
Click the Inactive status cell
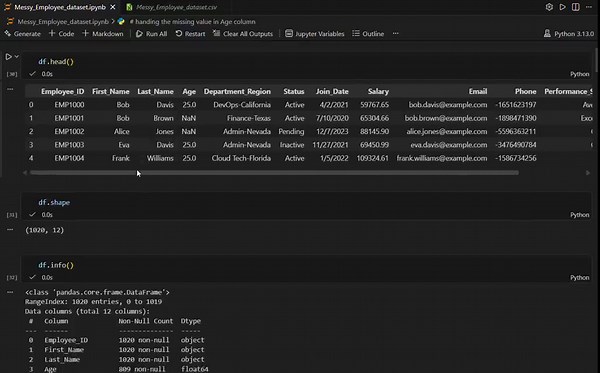292,145
